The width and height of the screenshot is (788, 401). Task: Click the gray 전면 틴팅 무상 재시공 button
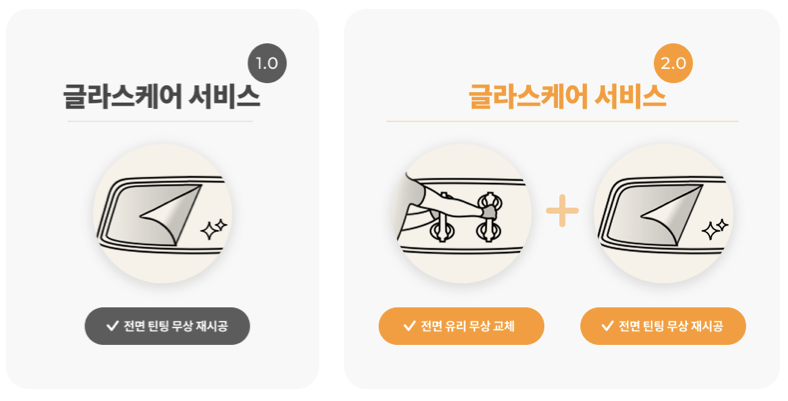coord(167,326)
